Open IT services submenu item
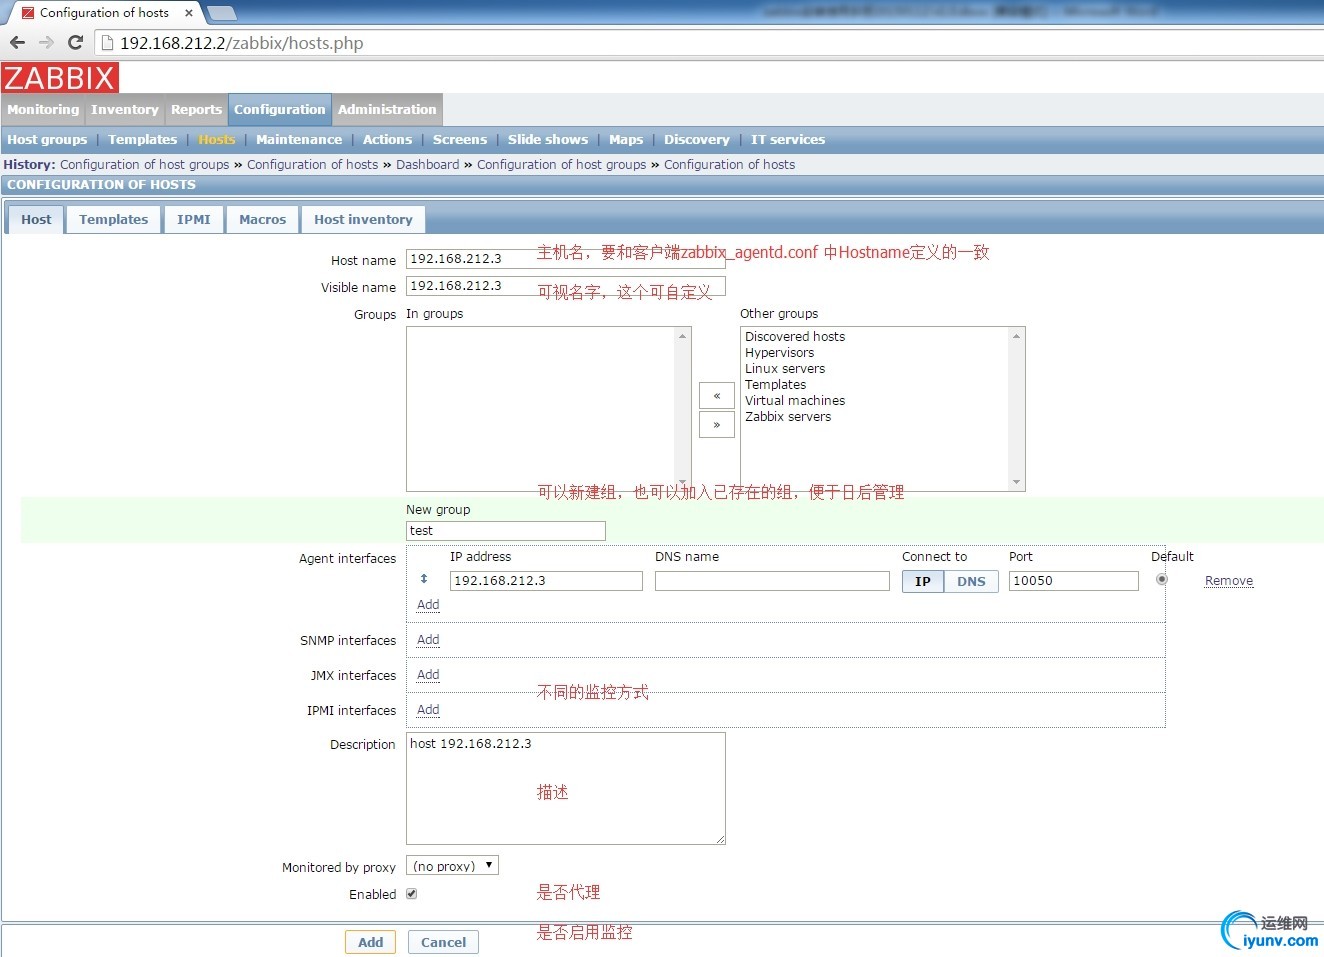 pos(788,140)
